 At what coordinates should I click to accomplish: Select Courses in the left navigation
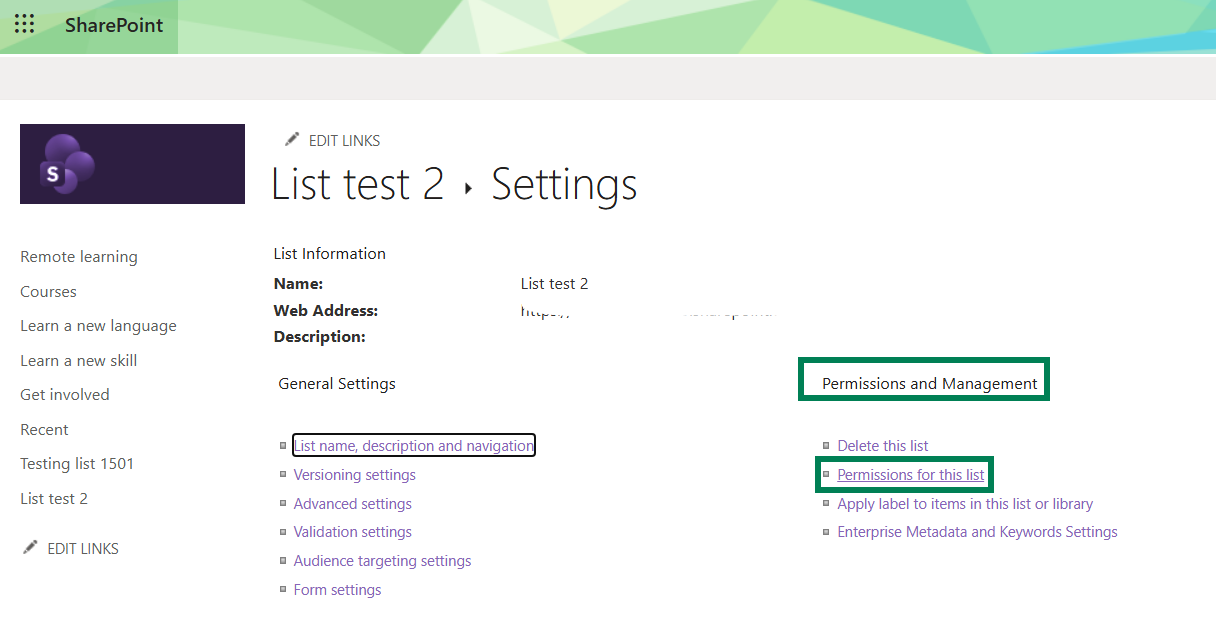click(x=48, y=291)
